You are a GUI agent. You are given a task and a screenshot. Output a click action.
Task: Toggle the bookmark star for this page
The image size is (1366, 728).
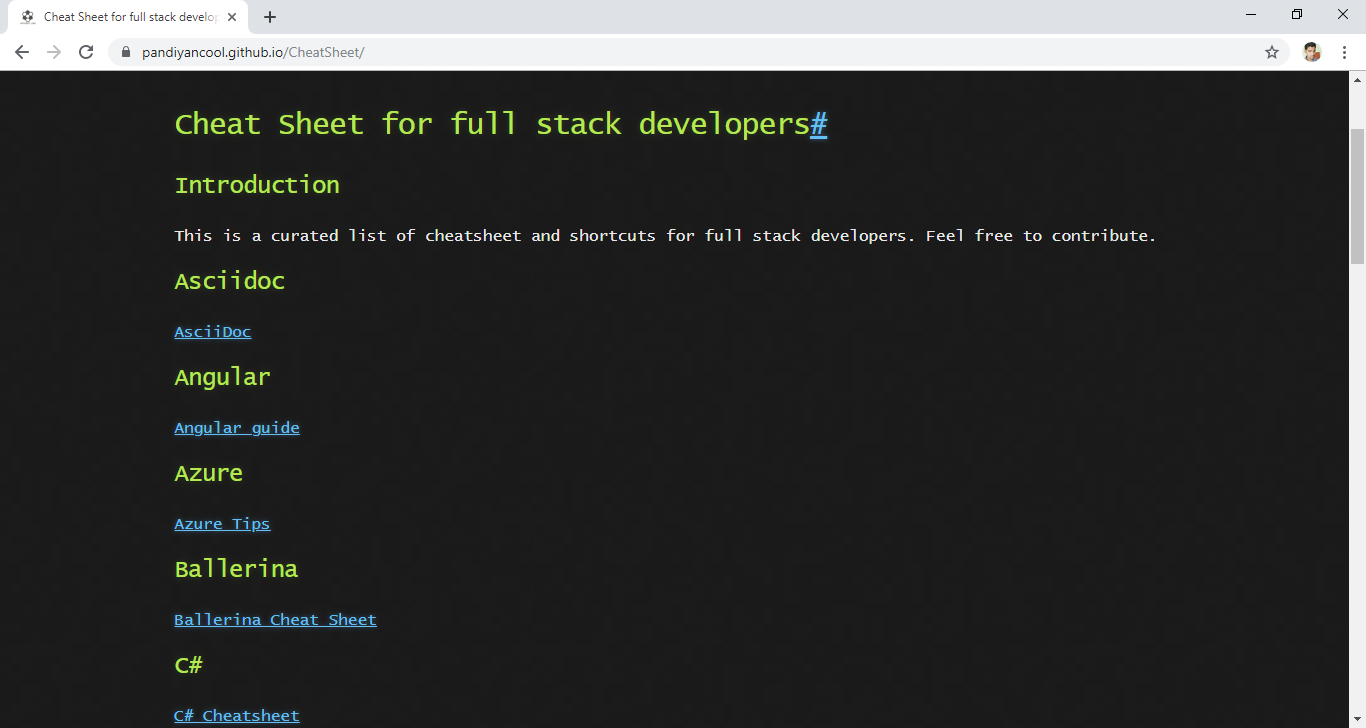click(x=1271, y=51)
